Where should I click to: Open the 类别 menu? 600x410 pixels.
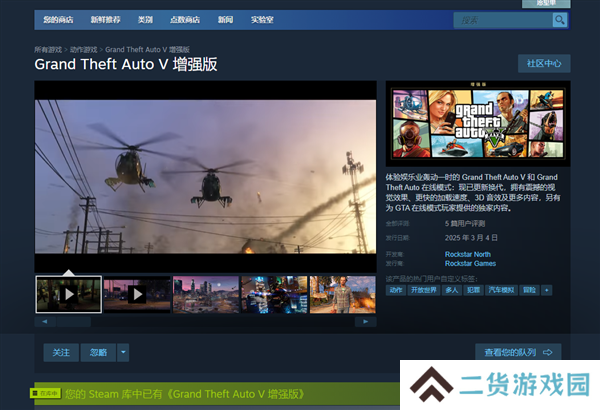(x=145, y=20)
